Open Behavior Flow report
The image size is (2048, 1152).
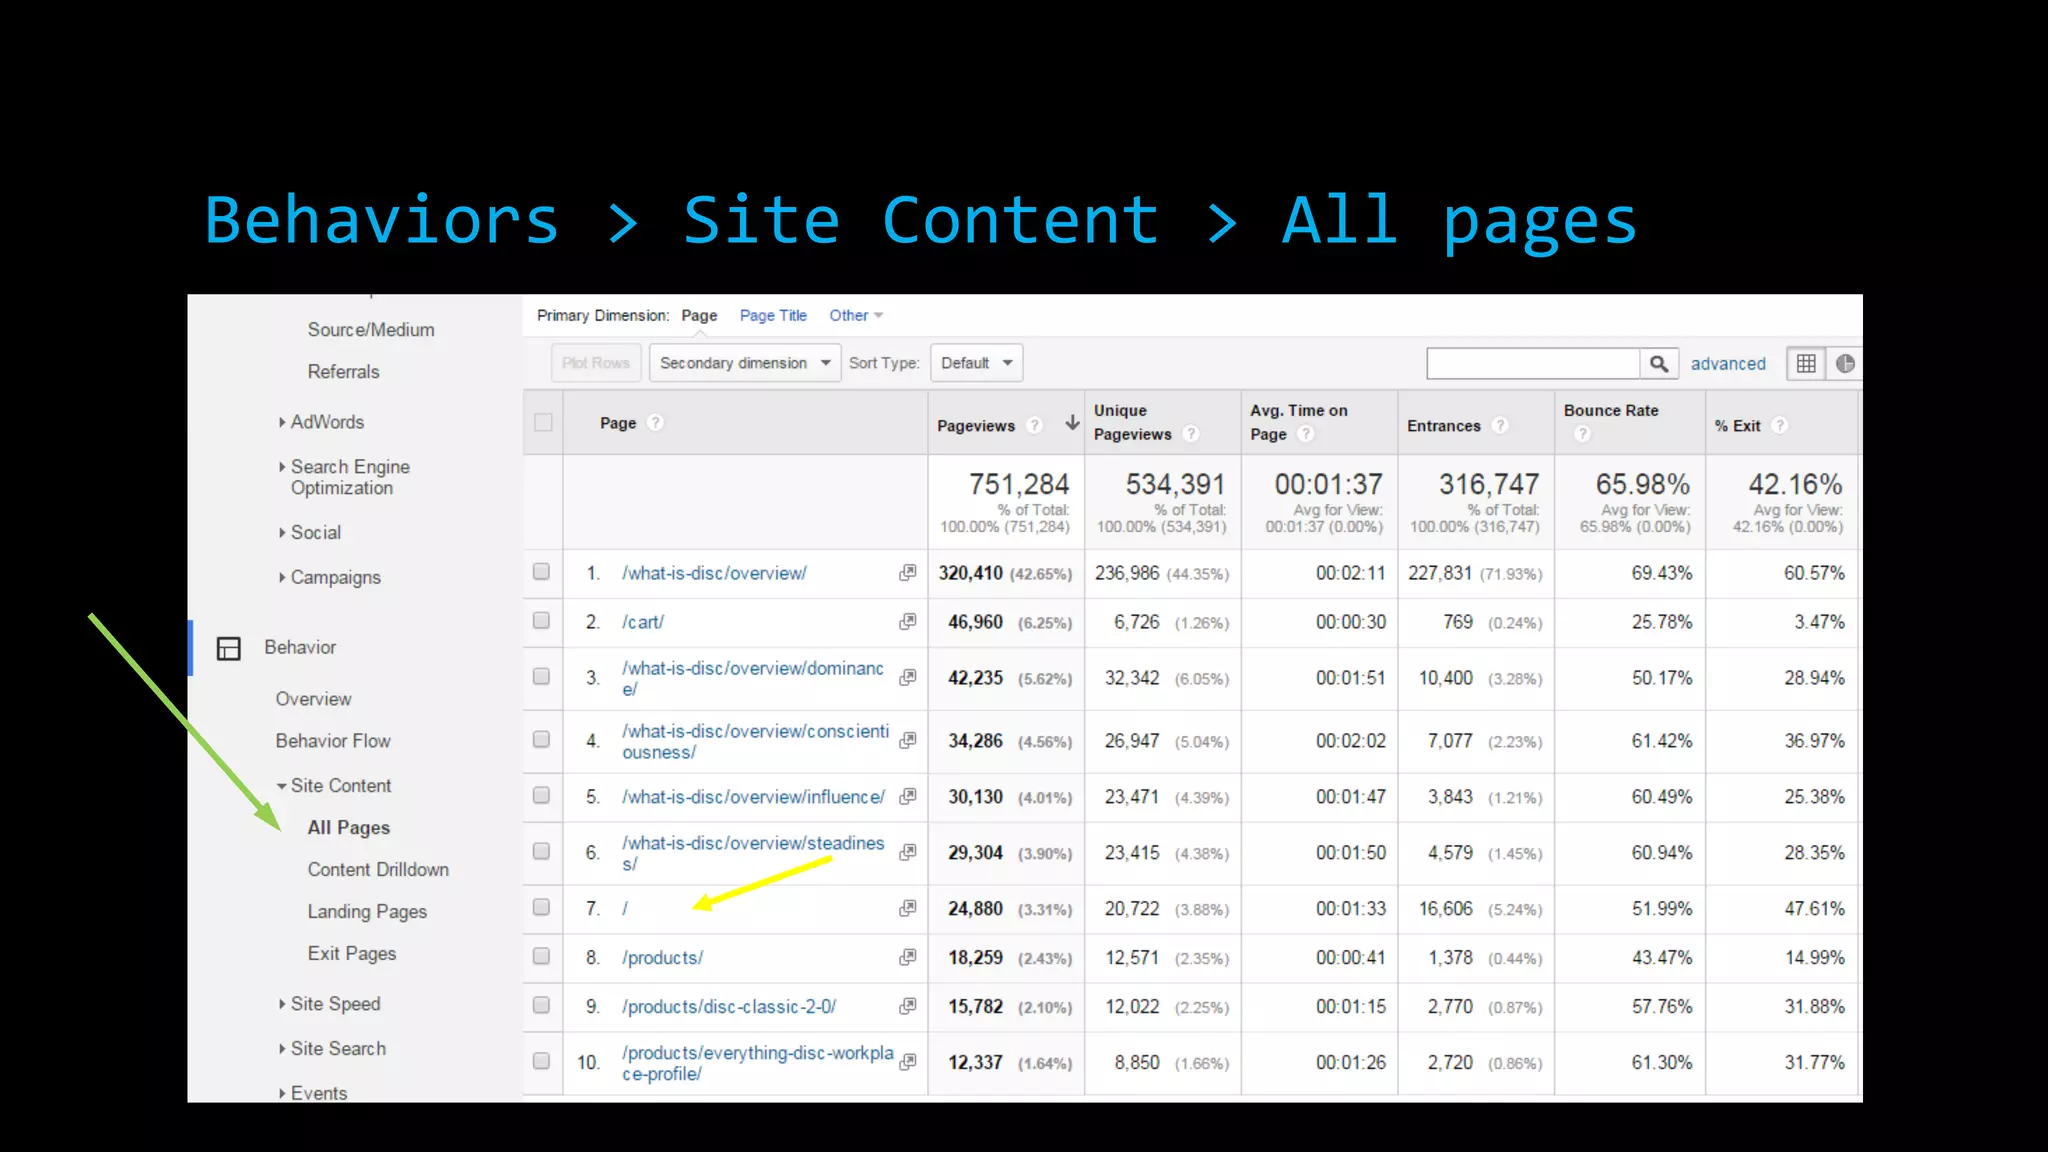pyautogui.click(x=333, y=742)
